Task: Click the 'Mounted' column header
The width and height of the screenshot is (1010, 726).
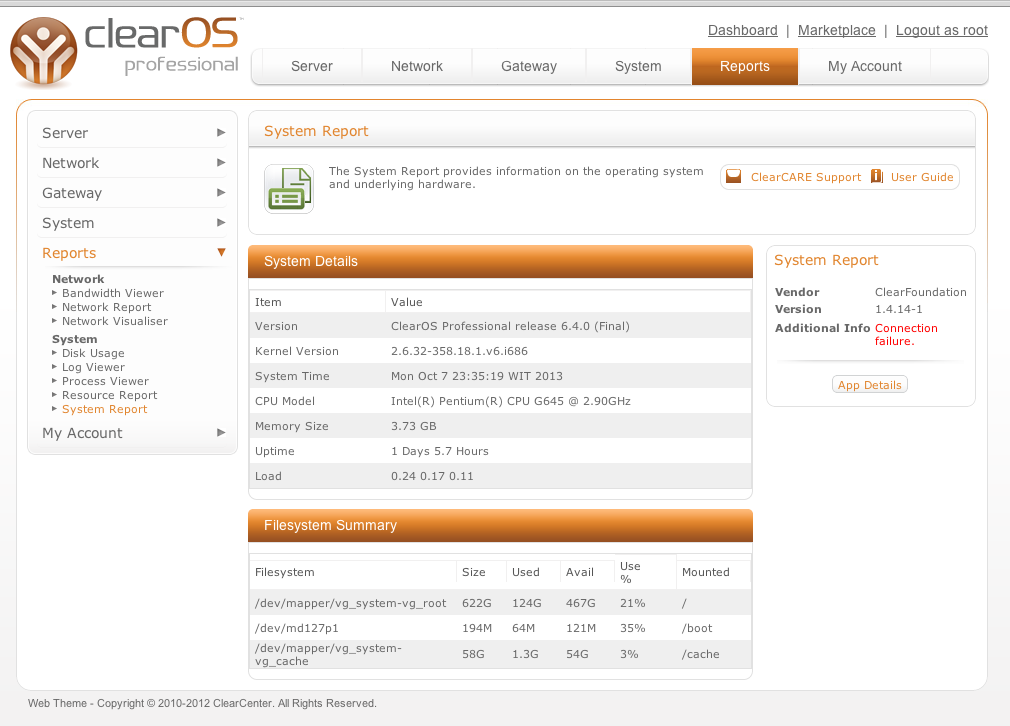Action: pos(706,572)
